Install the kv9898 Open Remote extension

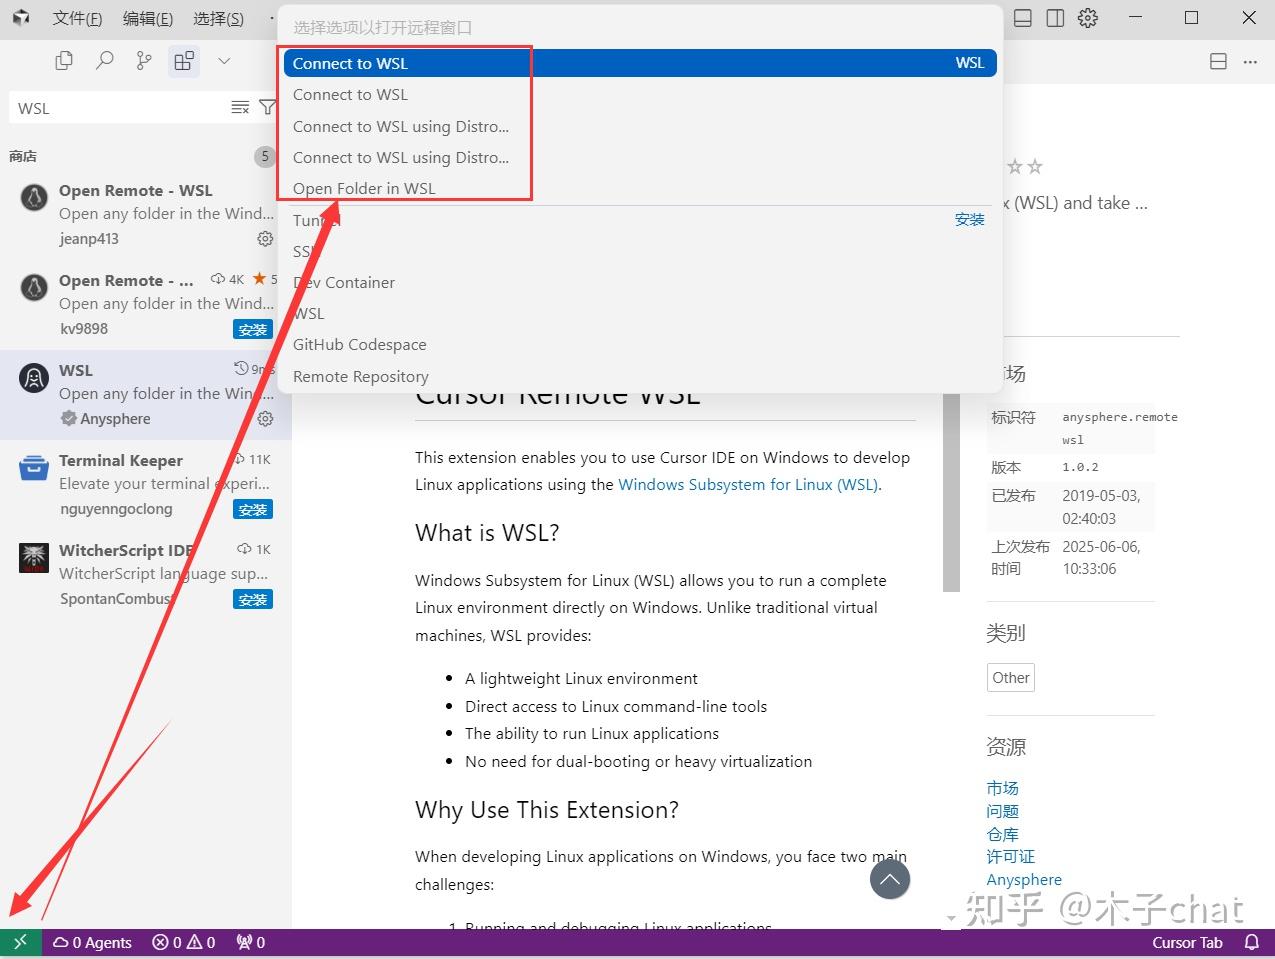pyautogui.click(x=253, y=329)
